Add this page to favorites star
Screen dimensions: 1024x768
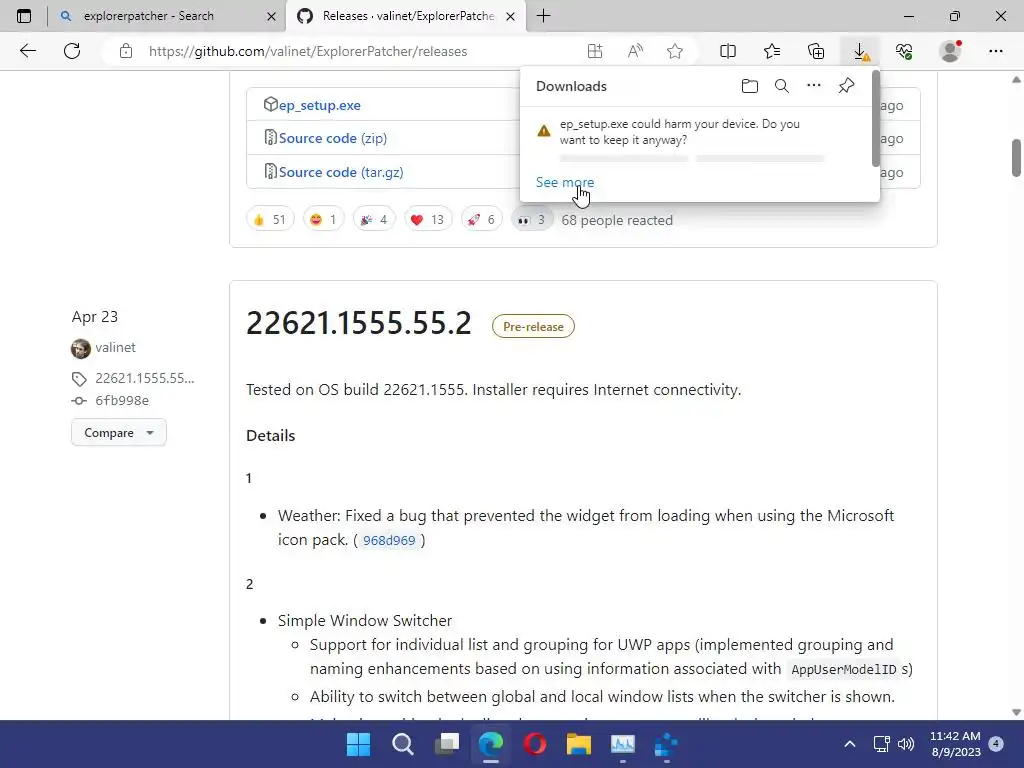(x=675, y=51)
